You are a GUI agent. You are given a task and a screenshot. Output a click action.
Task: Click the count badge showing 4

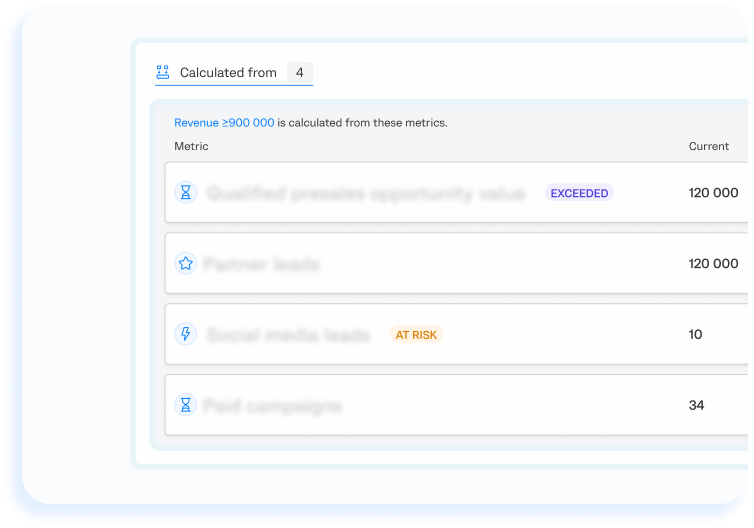click(x=300, y=73)
